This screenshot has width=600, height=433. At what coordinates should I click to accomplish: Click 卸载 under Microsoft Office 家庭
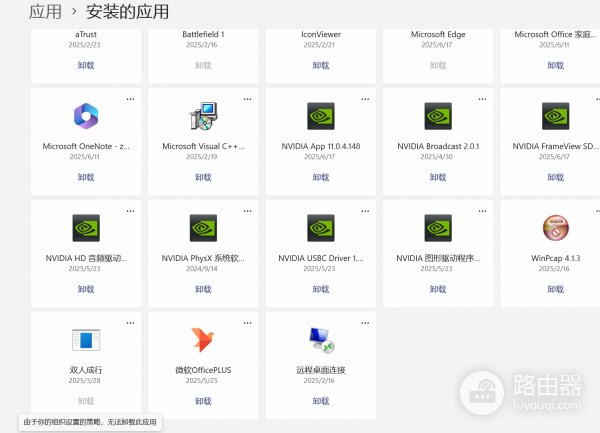pyautogui.click(x=556, y=65)
